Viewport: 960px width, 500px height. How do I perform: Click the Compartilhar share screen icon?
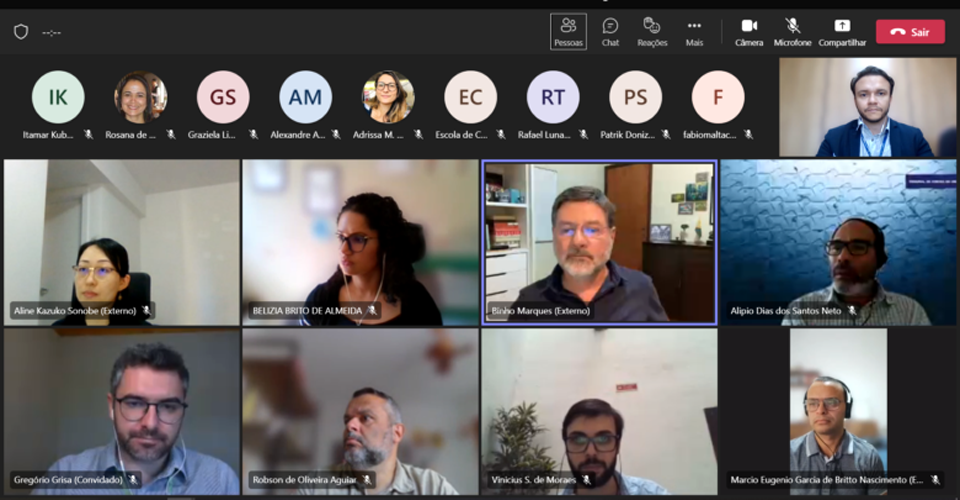pos(842,31)
